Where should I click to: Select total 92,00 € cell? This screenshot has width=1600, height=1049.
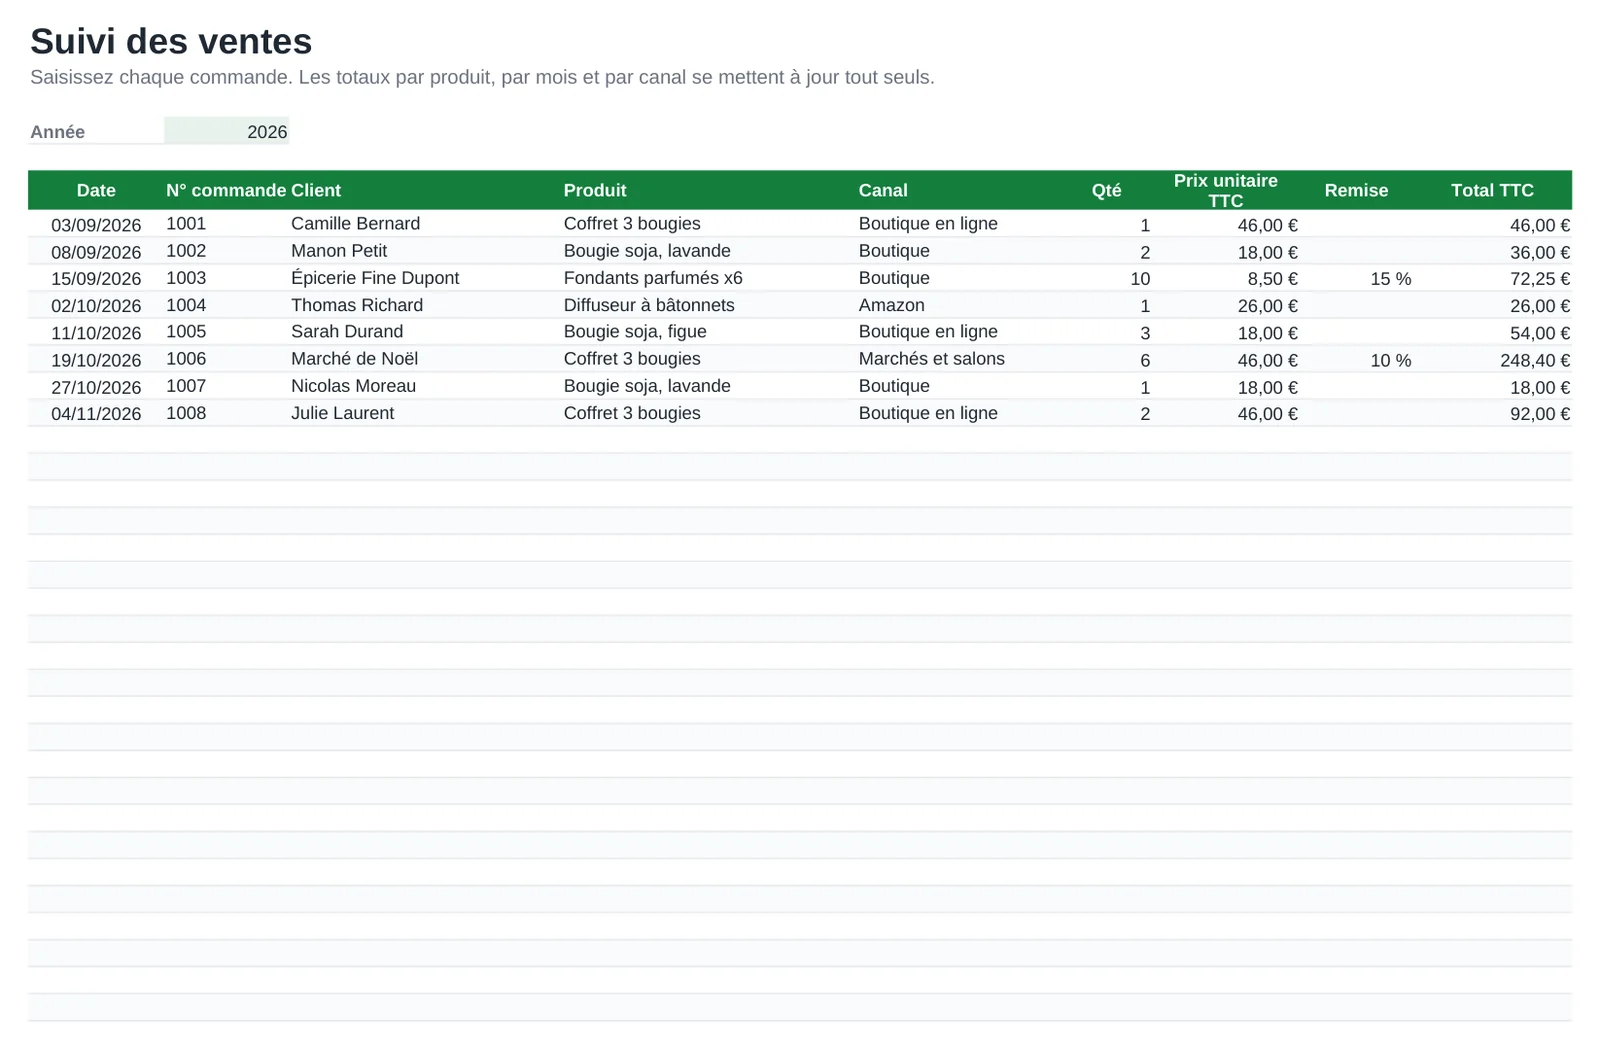[x=1492, y=414]
